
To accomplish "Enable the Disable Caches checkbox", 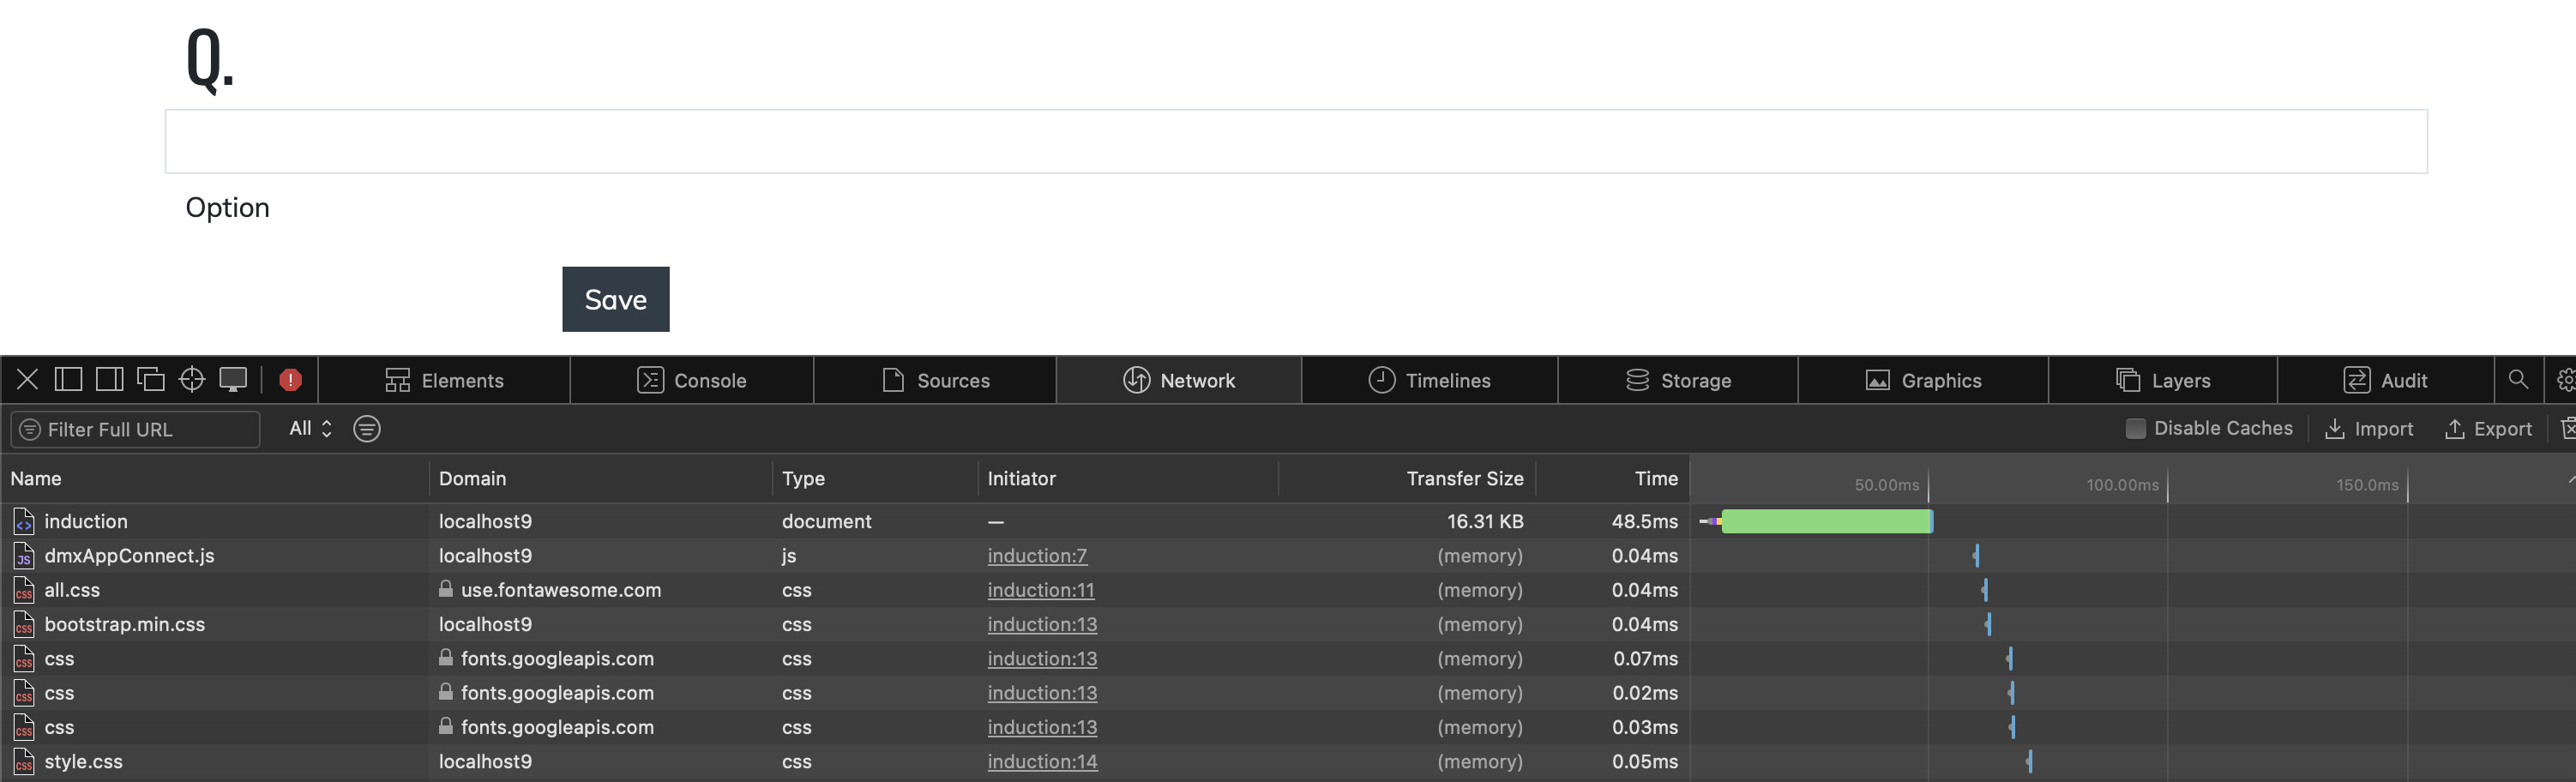I will click(2135, 429).
